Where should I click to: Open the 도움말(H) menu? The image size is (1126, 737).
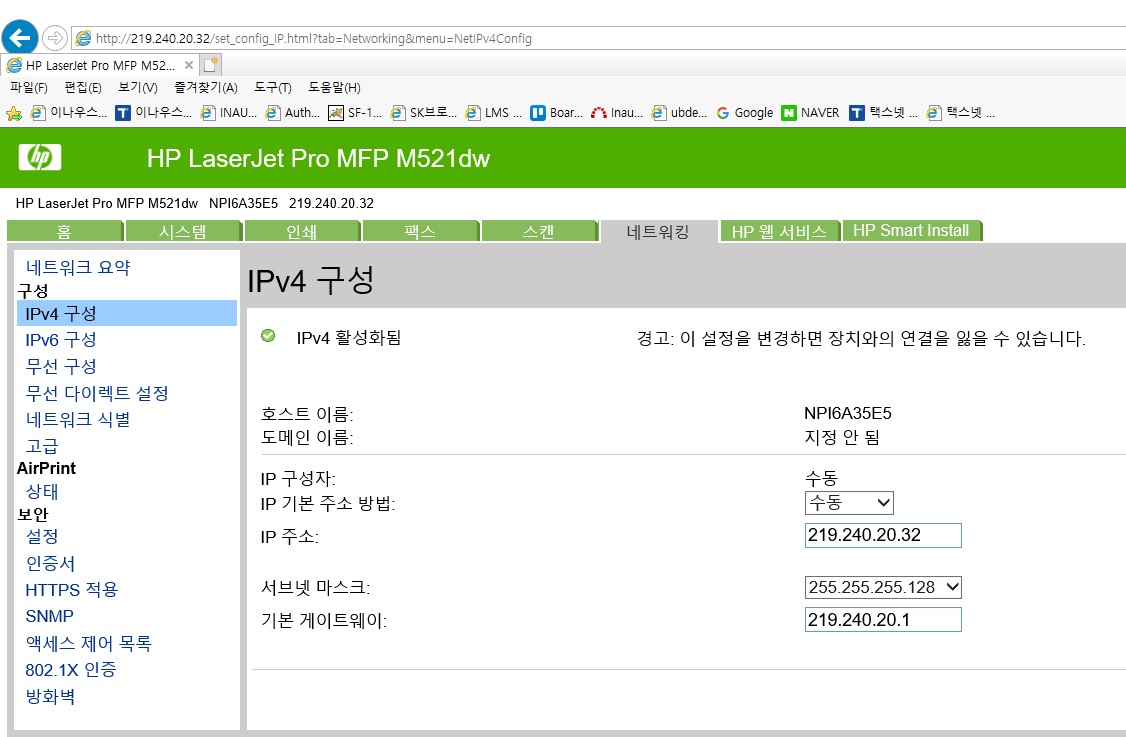pos(335,88)
